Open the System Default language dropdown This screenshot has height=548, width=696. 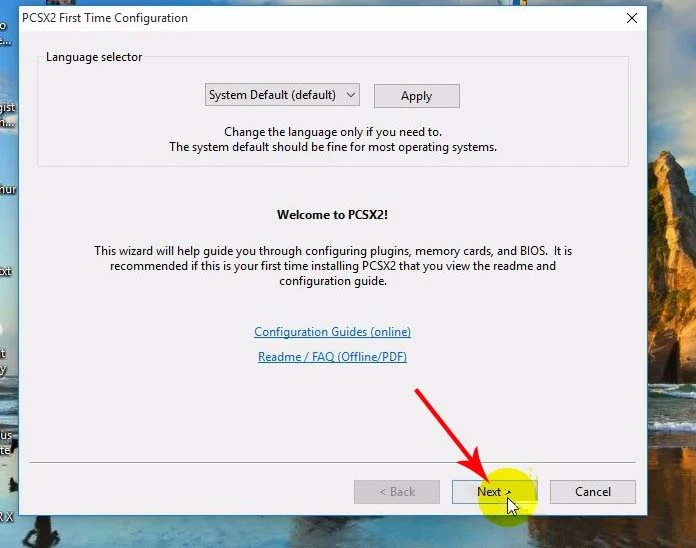[282, 95]
